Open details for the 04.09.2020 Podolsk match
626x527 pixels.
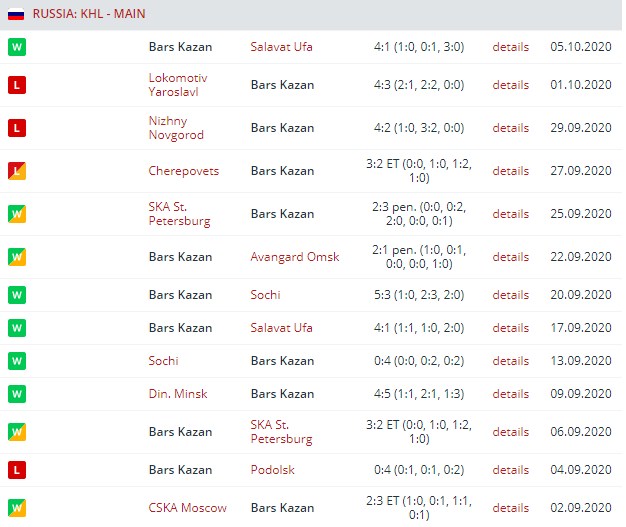[x=510, y=470]
